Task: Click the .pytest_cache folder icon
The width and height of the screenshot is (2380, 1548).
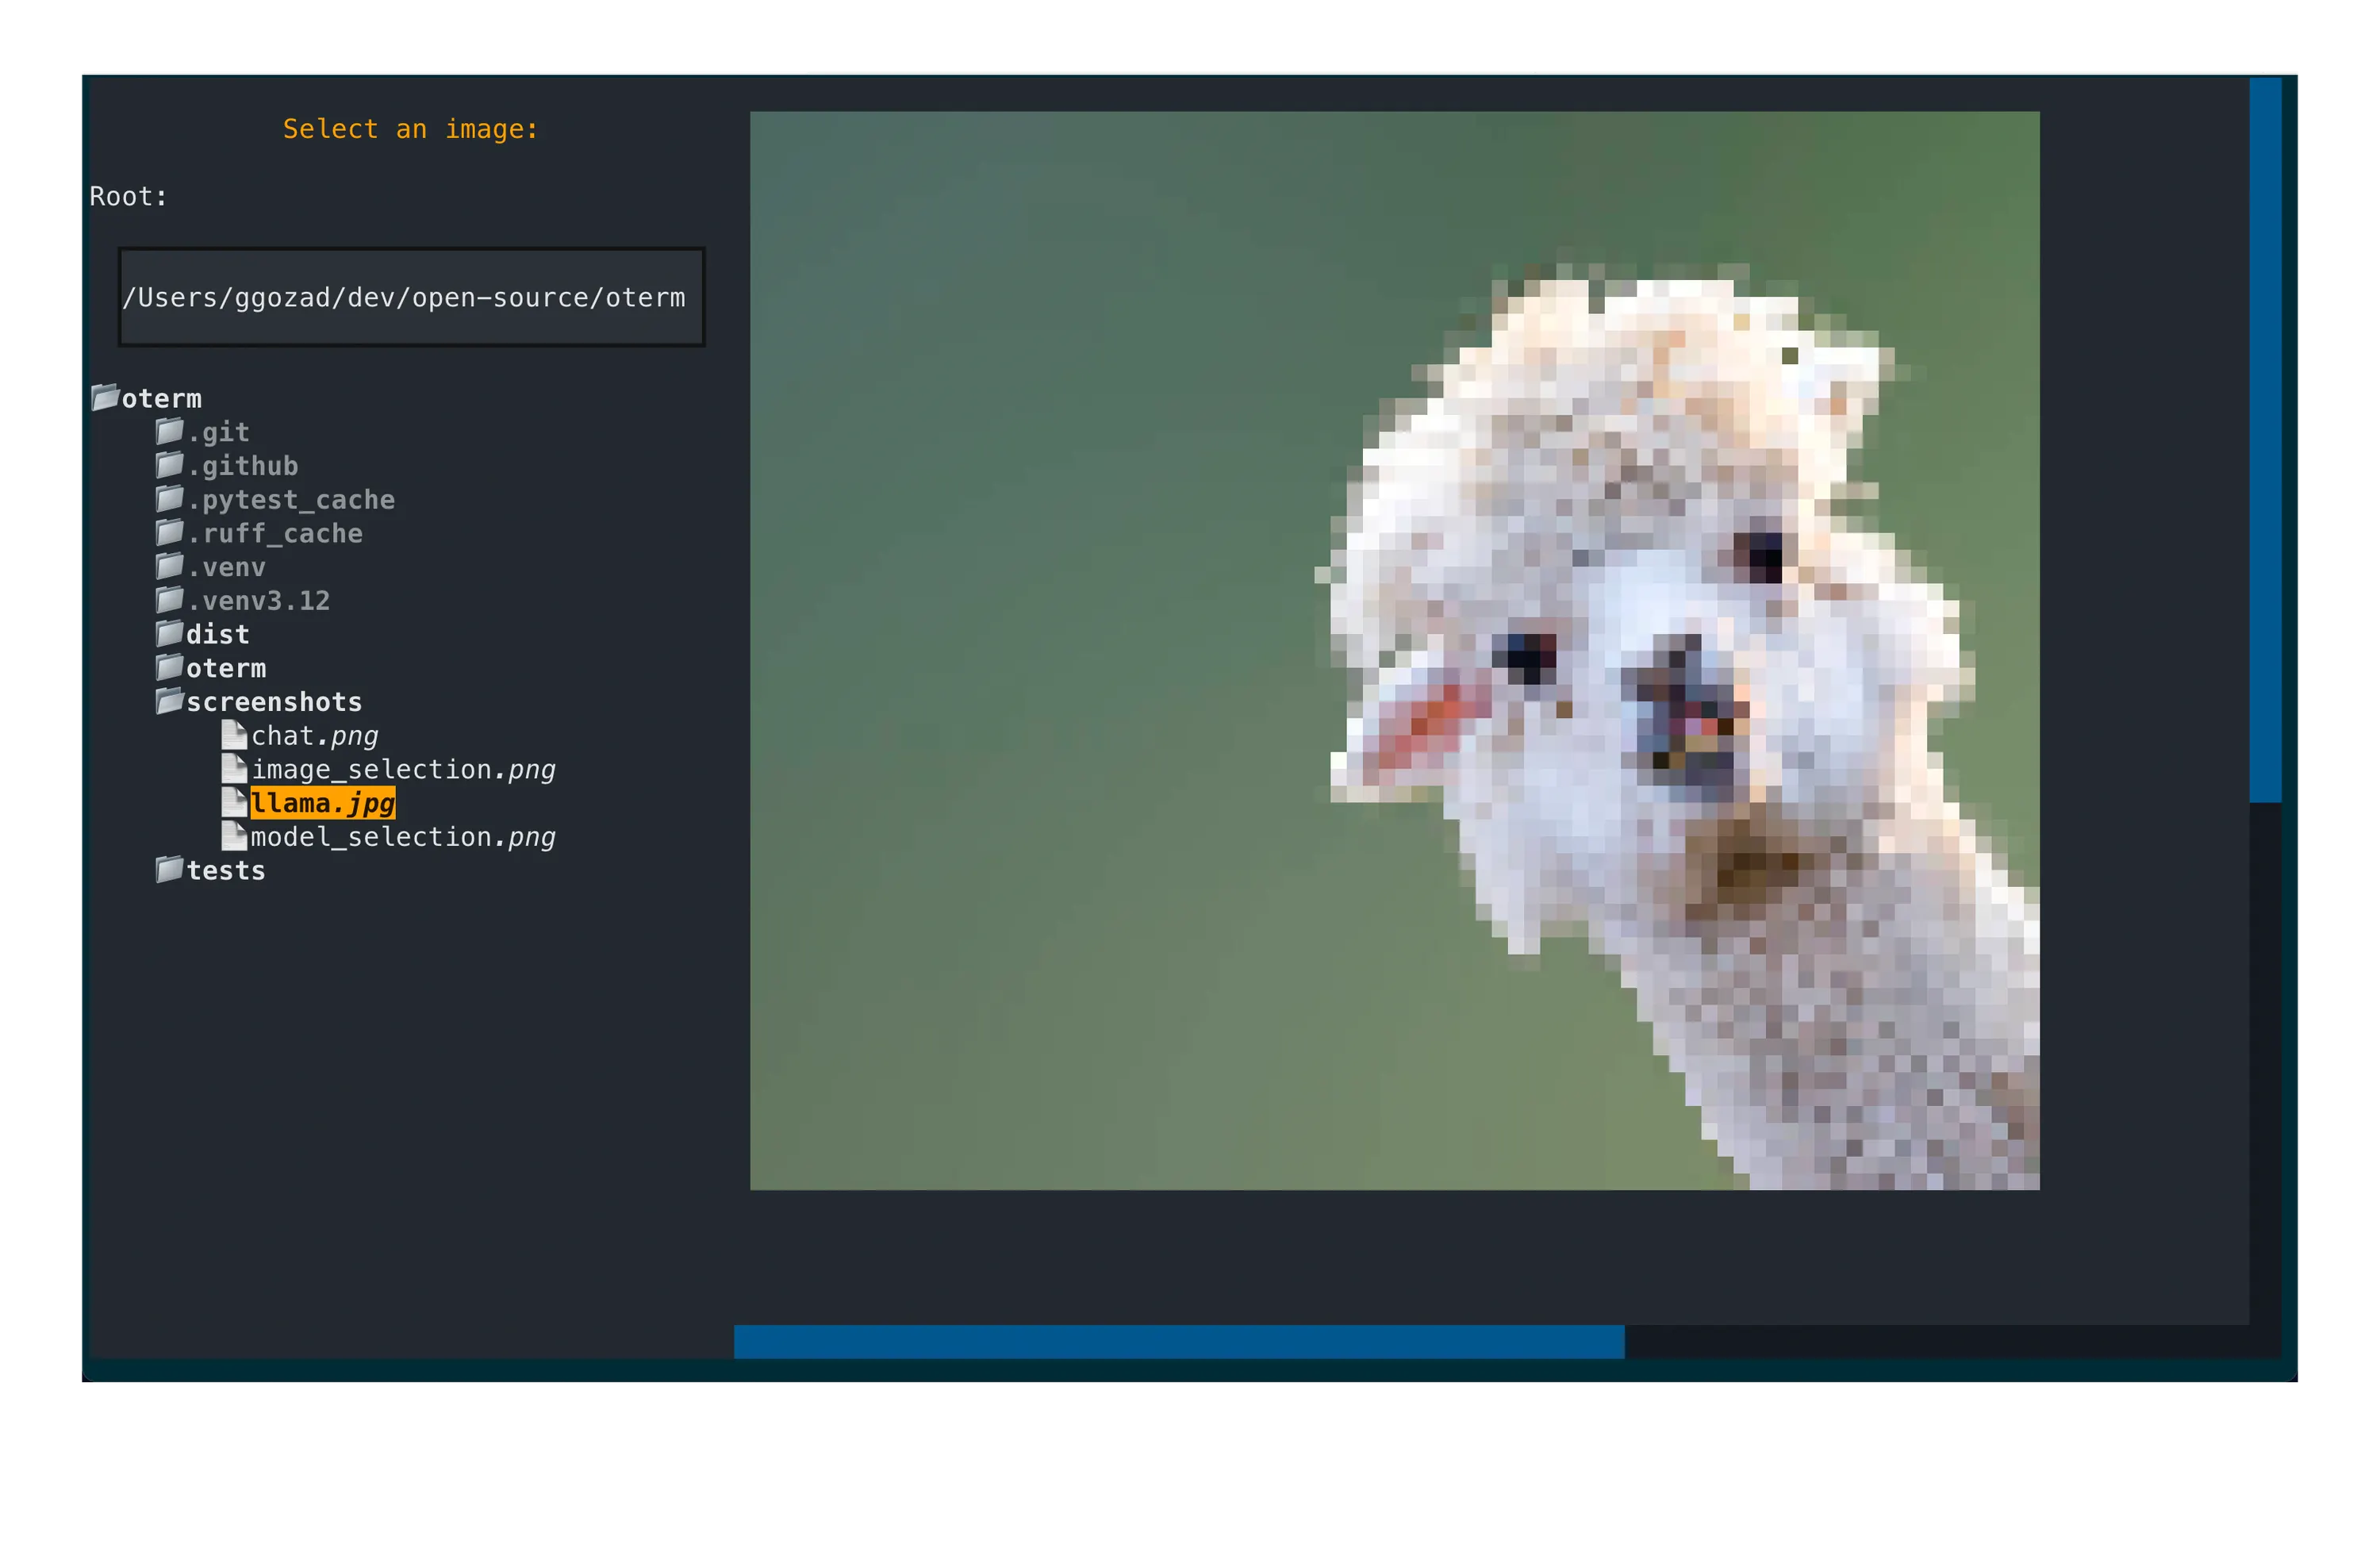Action: click(x=170, y=499)
